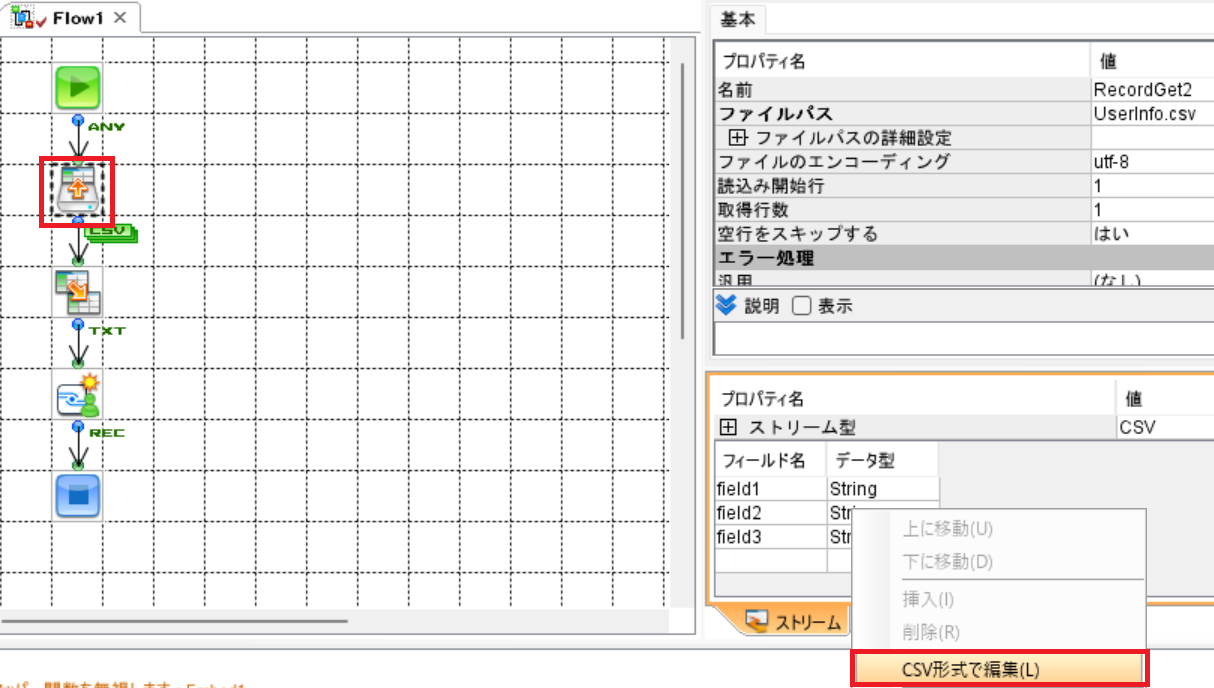Edit the 読込み開始行 value
The width and height of the screenshot is (1214, 688).
coord(1152,186)
